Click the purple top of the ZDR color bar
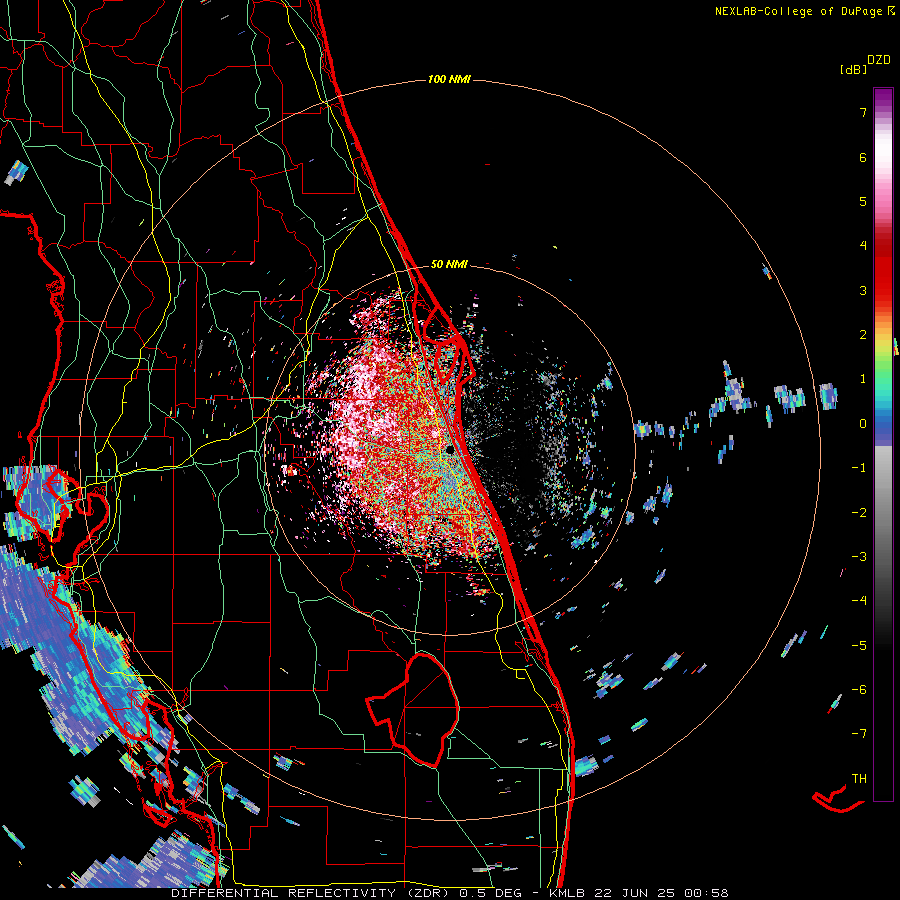 coord(883,98)
